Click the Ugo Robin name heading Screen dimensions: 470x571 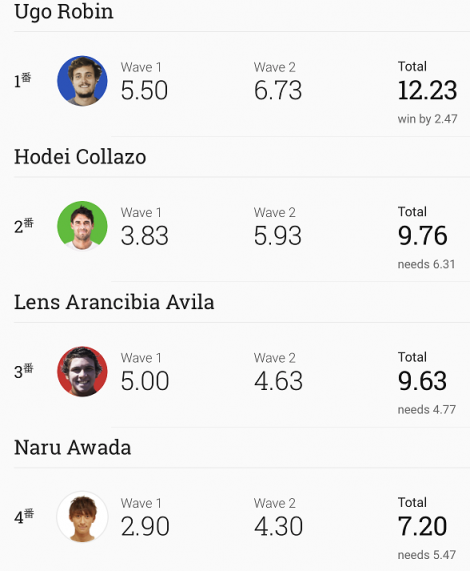coord(64,12)
